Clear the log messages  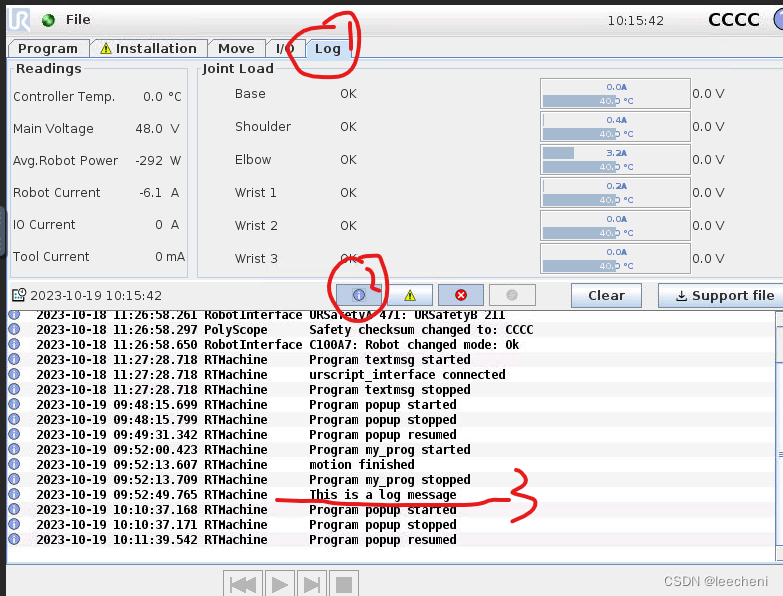(606, 295)
